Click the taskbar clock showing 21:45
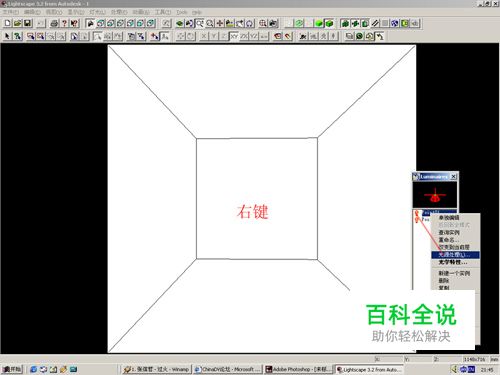The height and width of the screenshot is (375, 500). pos(487,369)
